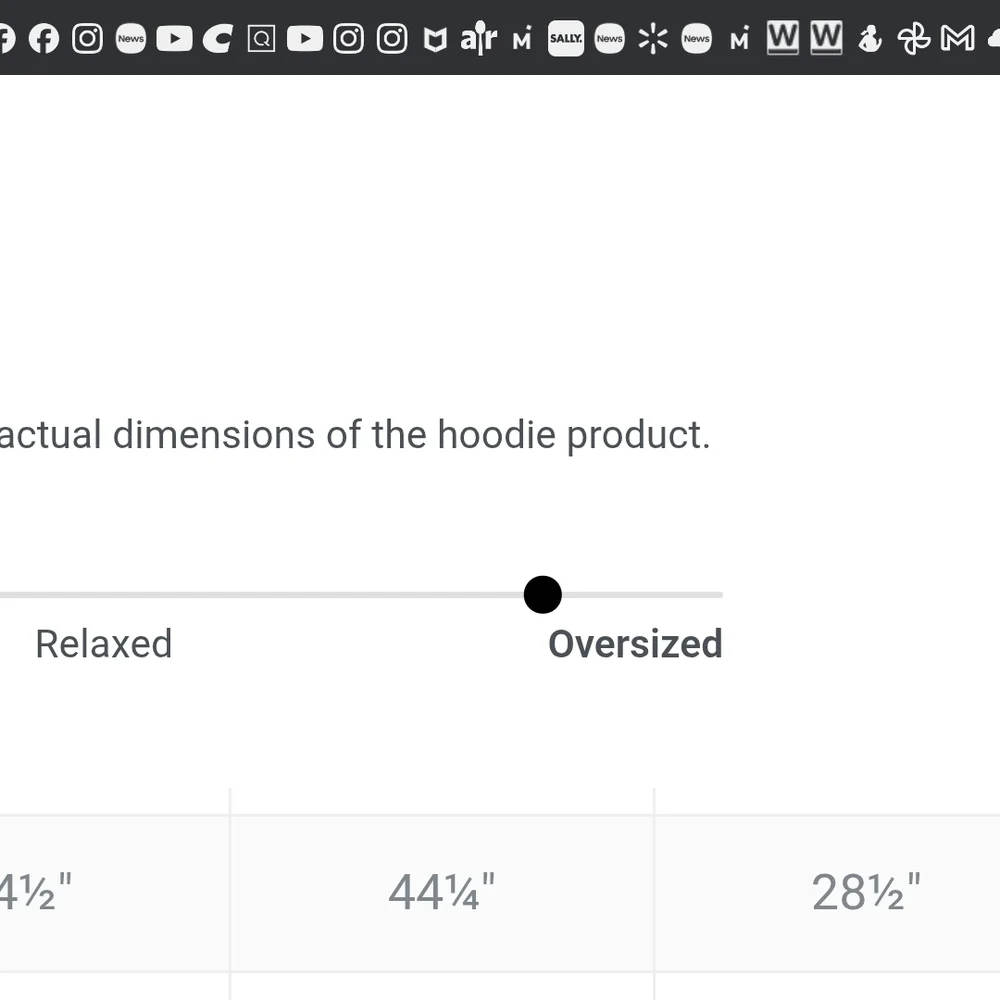The width and height of the screenshot is (1000, 1000).
Task: Tap the YouTube icon left of crescent icon
Action: tap(174, 39)
